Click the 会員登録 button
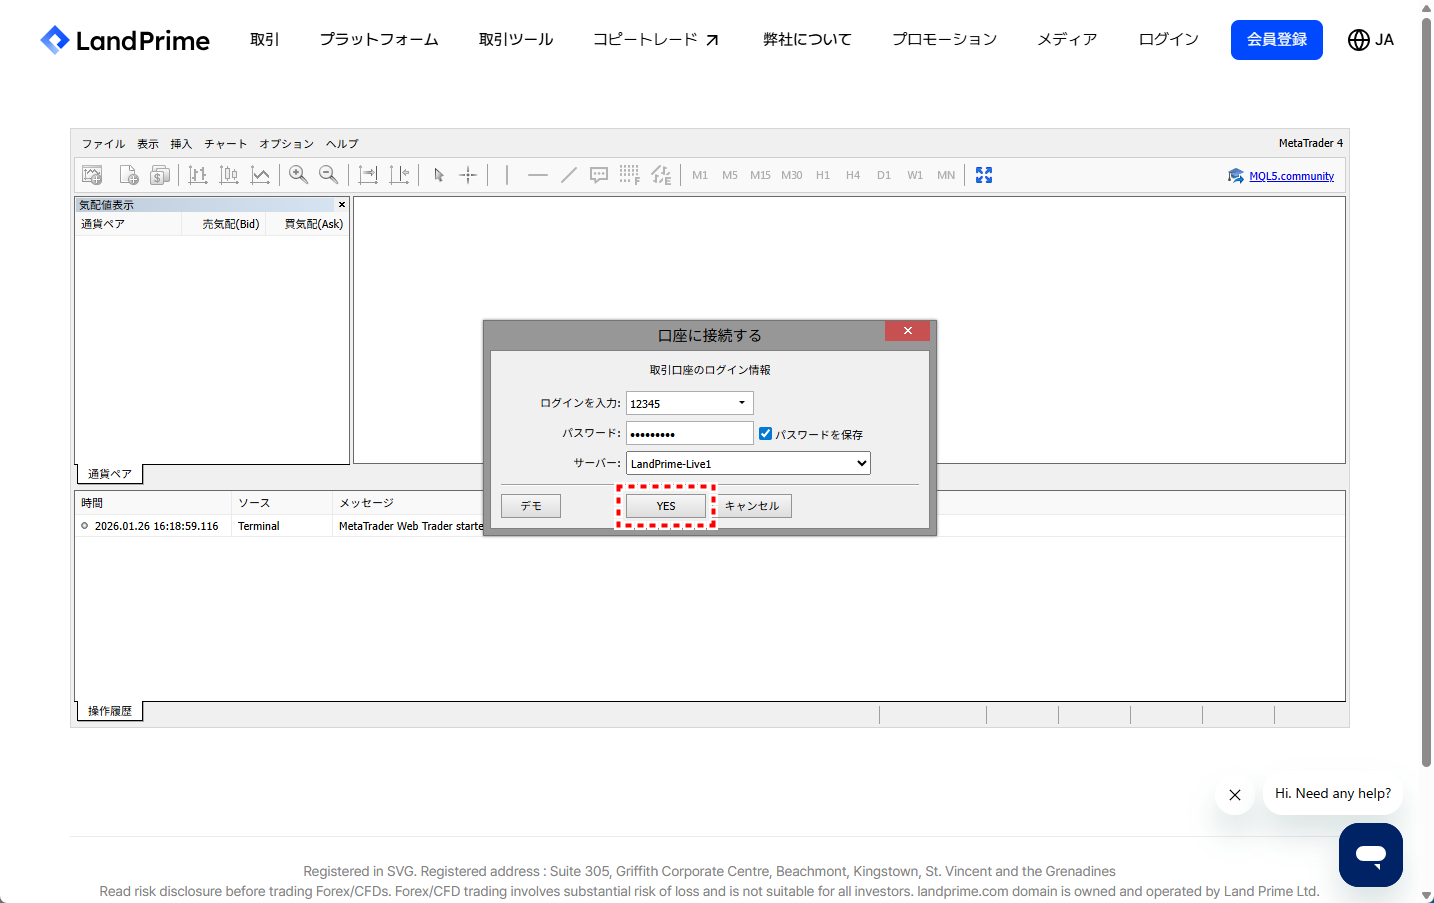 [1277, 40]
